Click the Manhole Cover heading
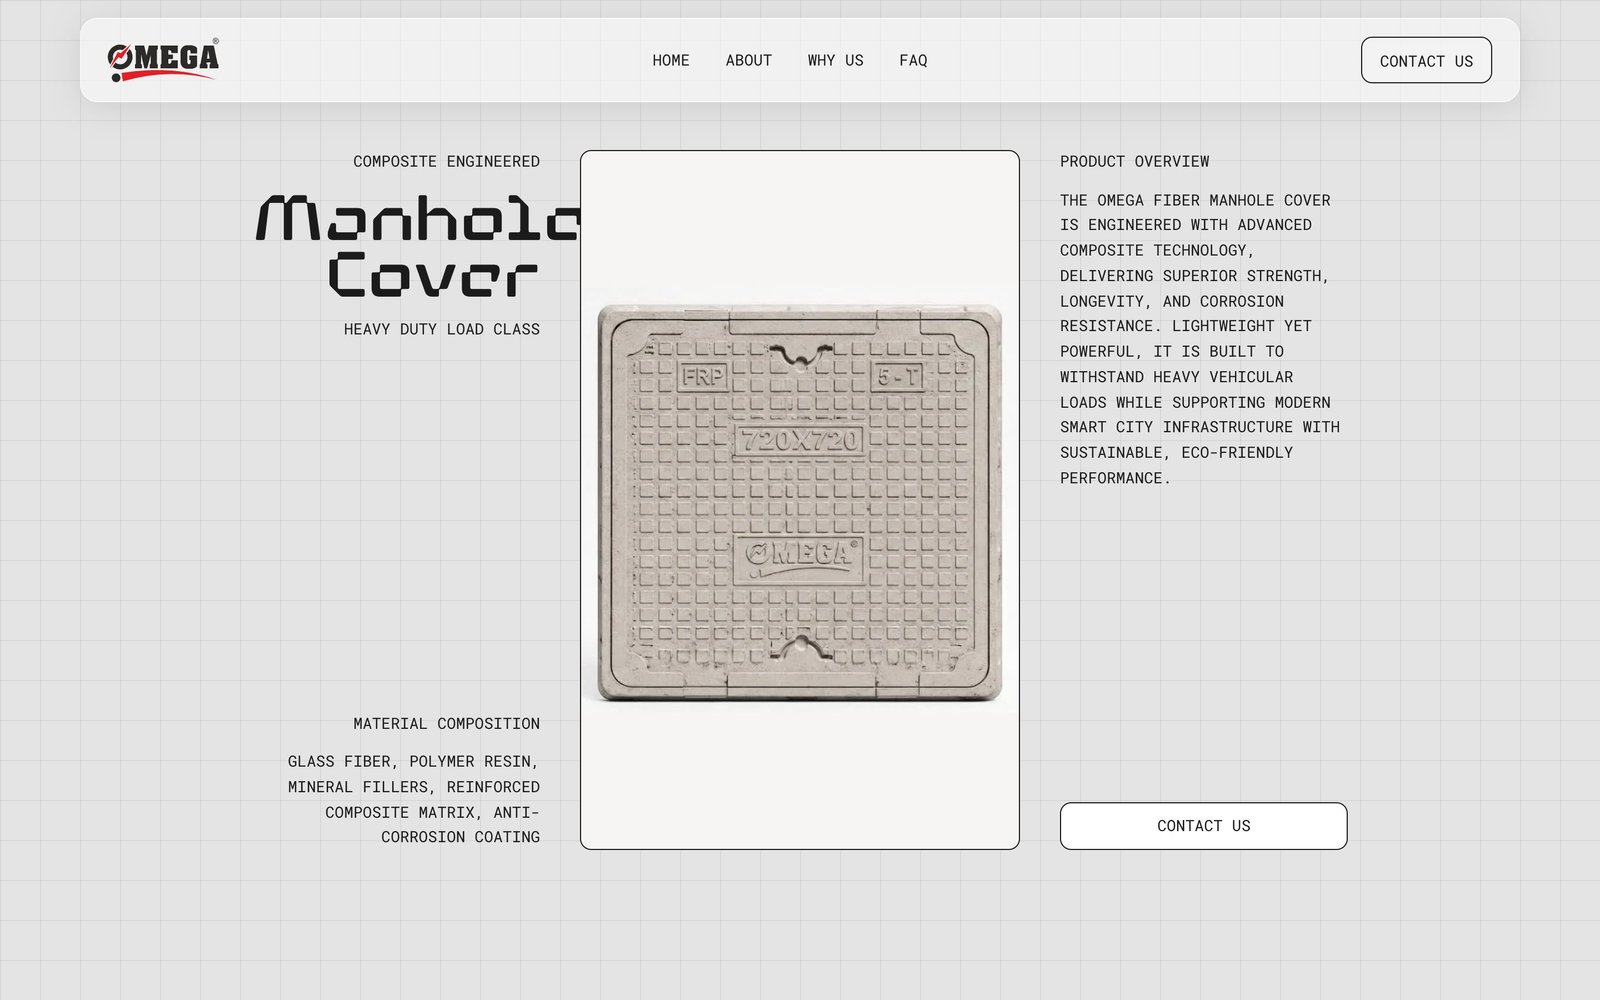The image size is (1600, 1000). pyautogui.click(x=418, y=246)
